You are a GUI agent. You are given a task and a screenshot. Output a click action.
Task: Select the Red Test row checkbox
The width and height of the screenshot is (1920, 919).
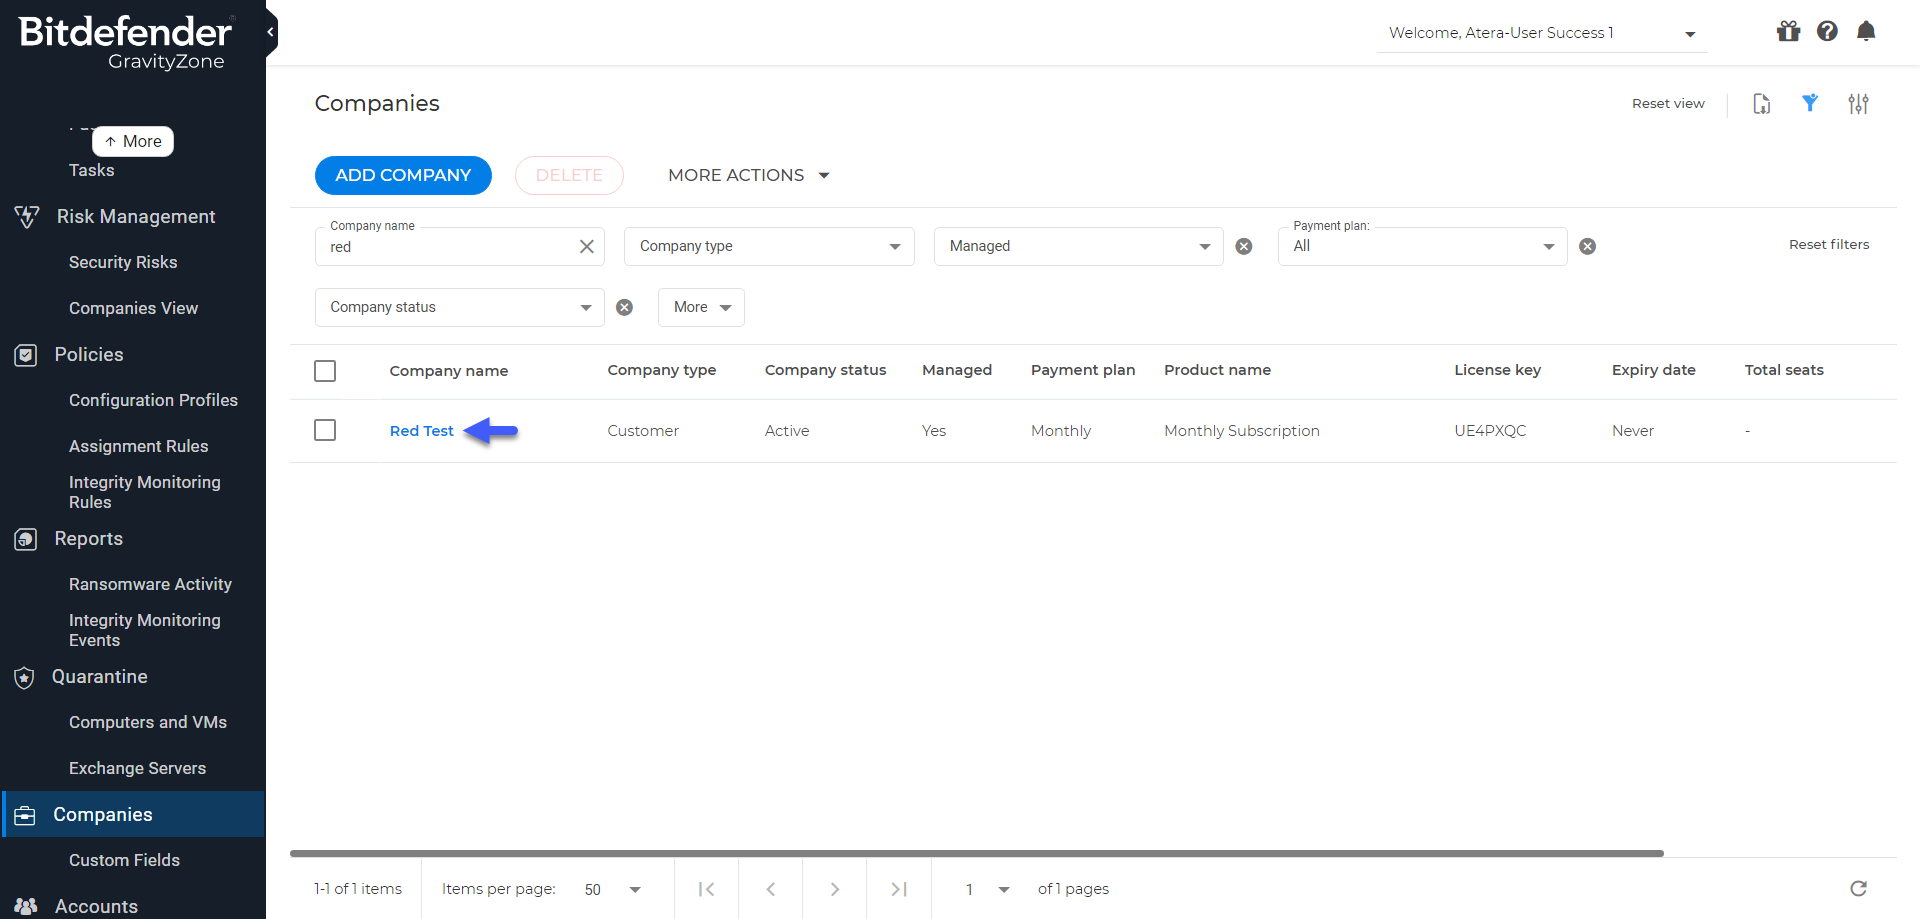click(325, 430)
